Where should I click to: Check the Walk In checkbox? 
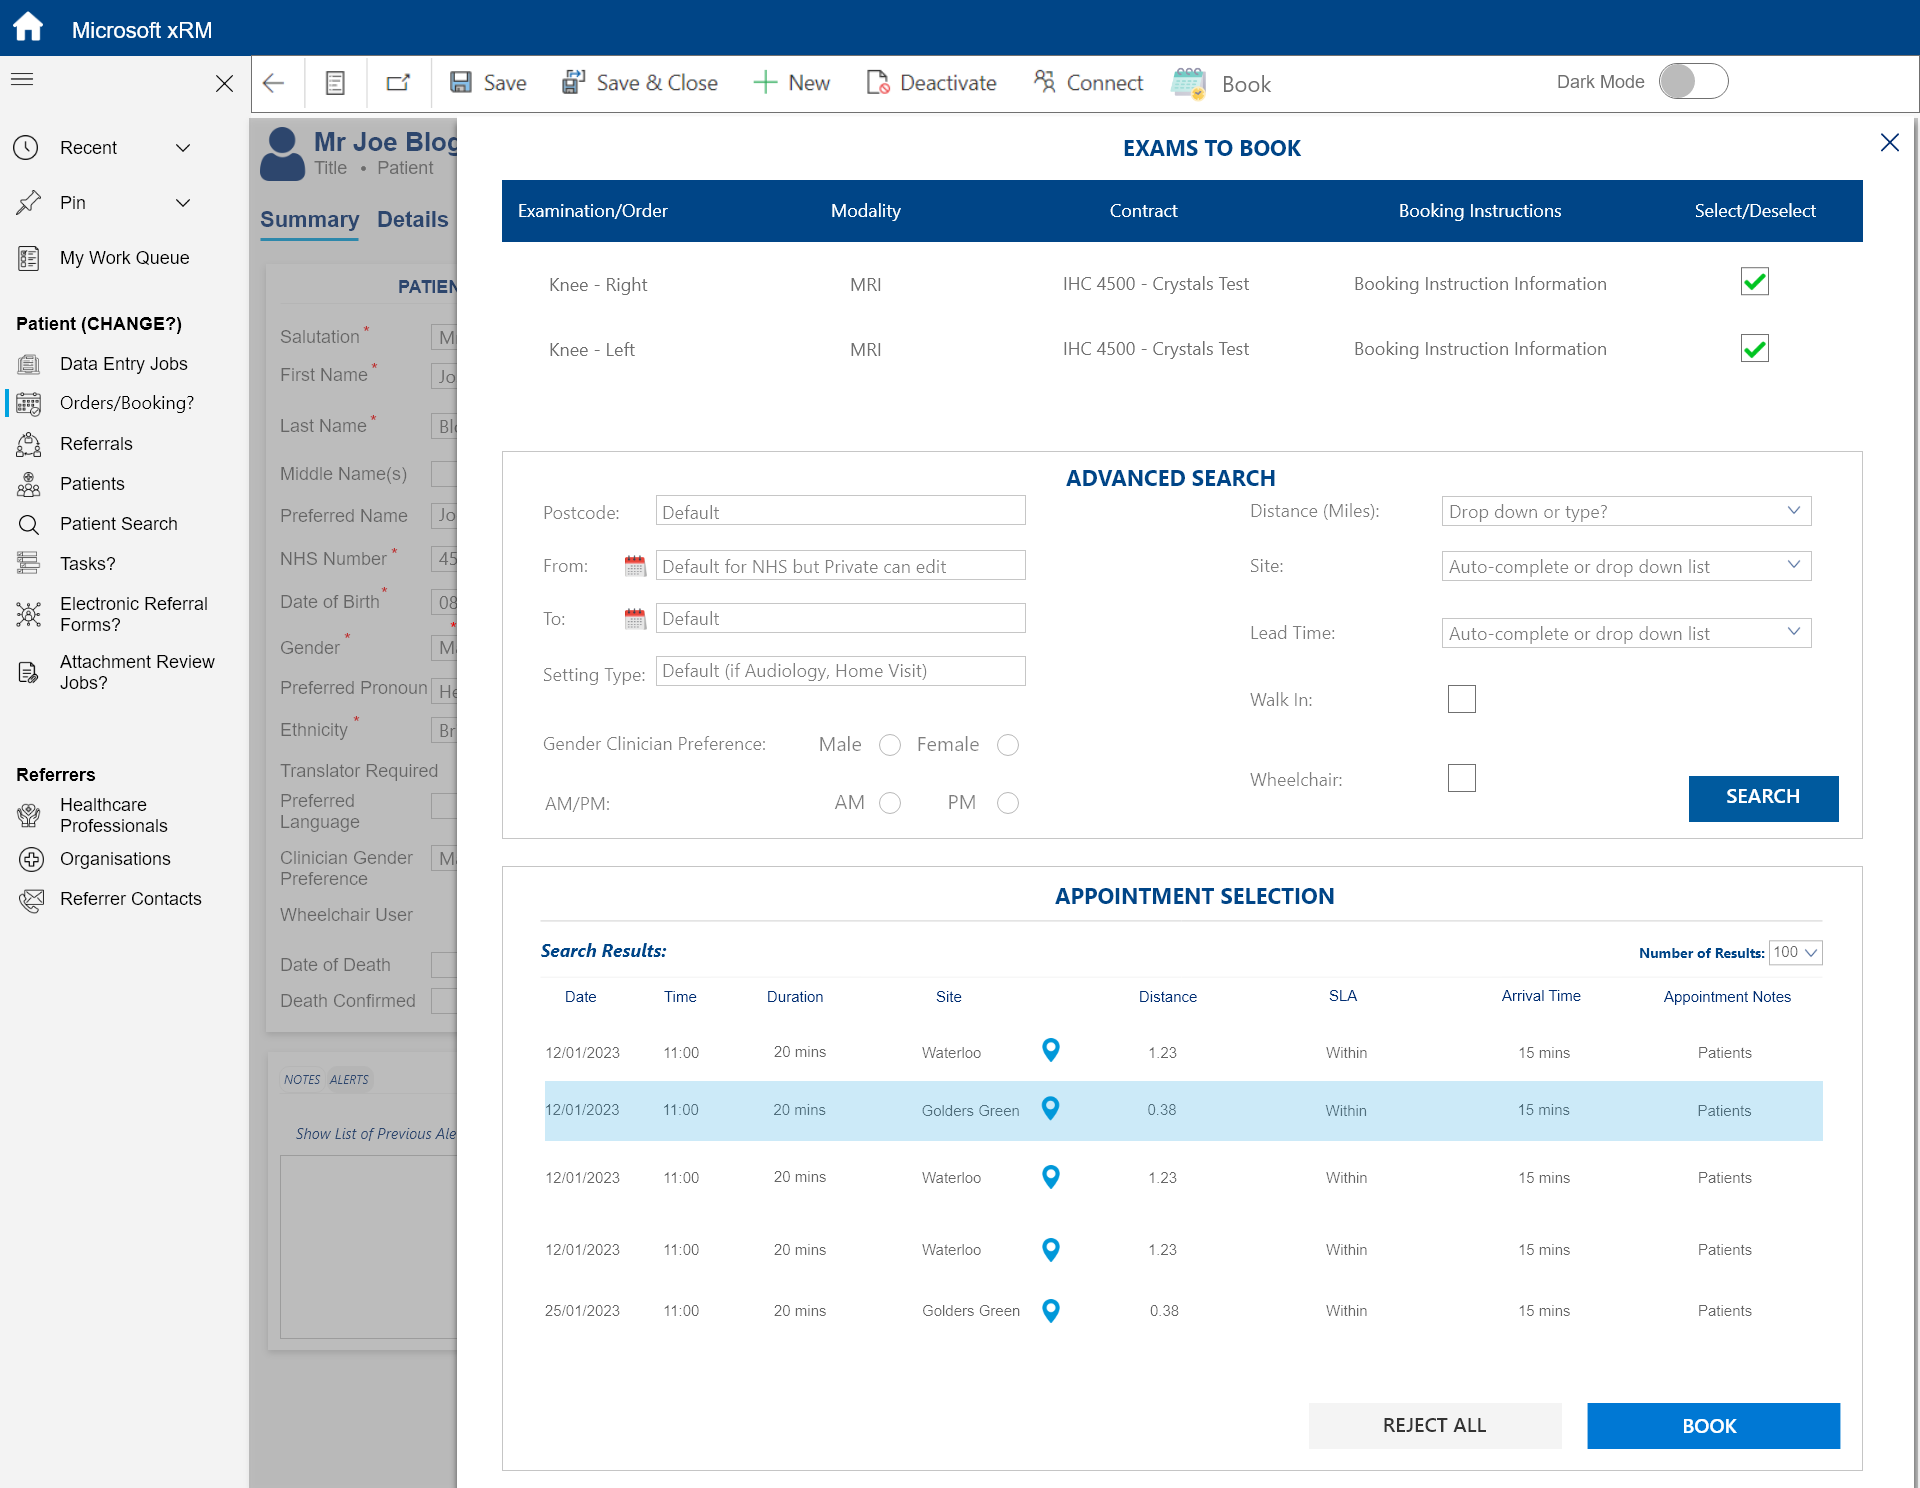[1461, 699]
